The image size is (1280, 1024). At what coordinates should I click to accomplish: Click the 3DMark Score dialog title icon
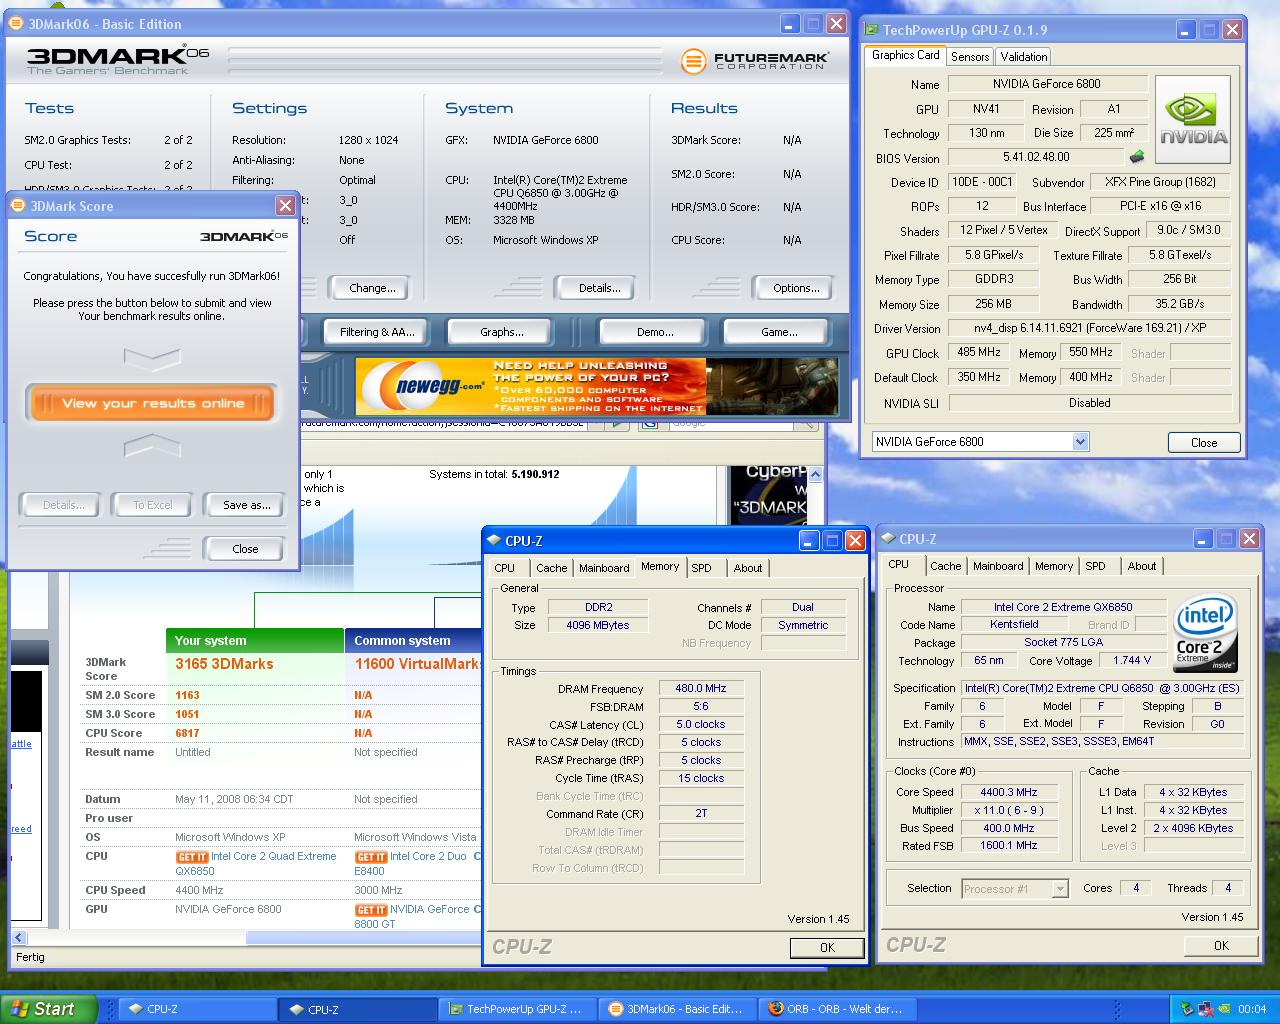click(x=18, y=206)
